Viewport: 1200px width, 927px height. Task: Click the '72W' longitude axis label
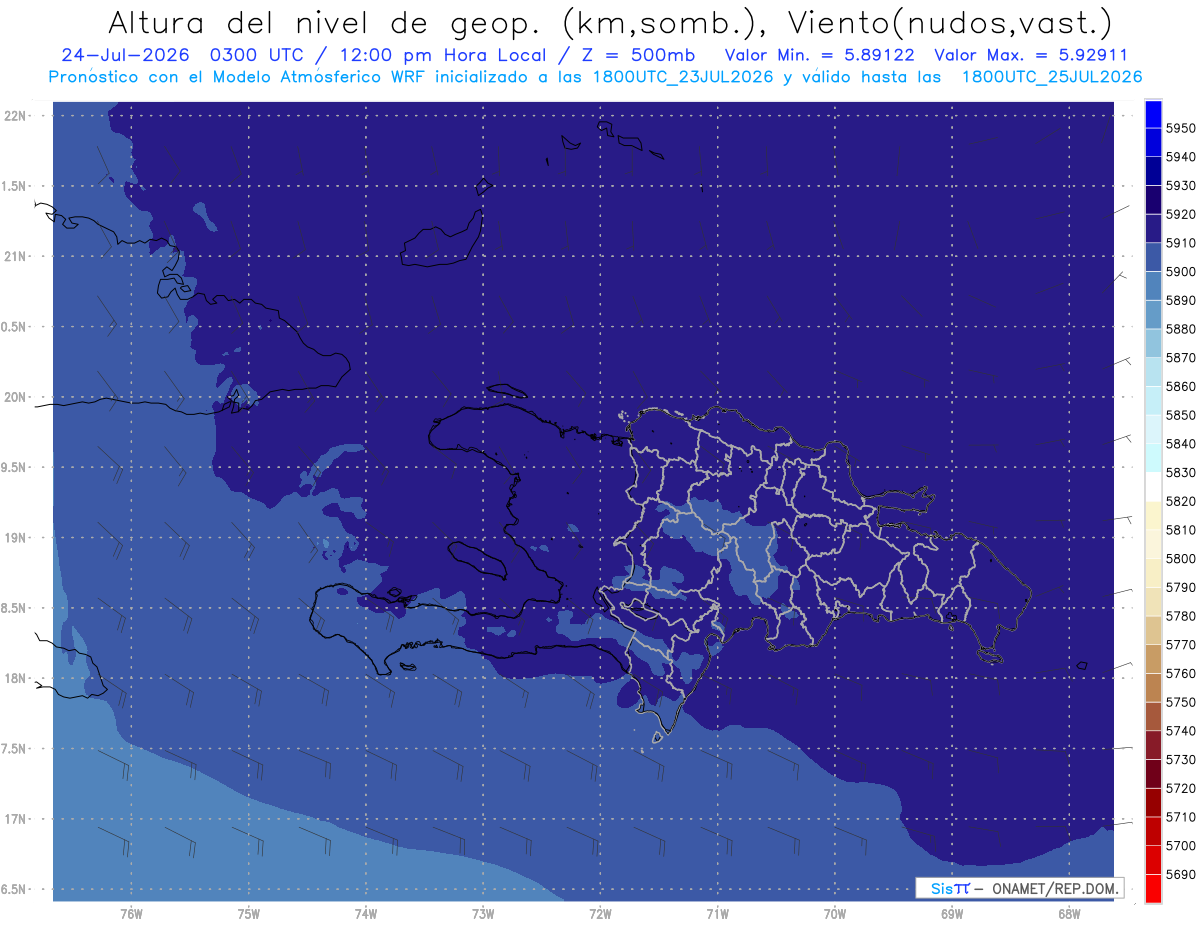click(600, 913)
